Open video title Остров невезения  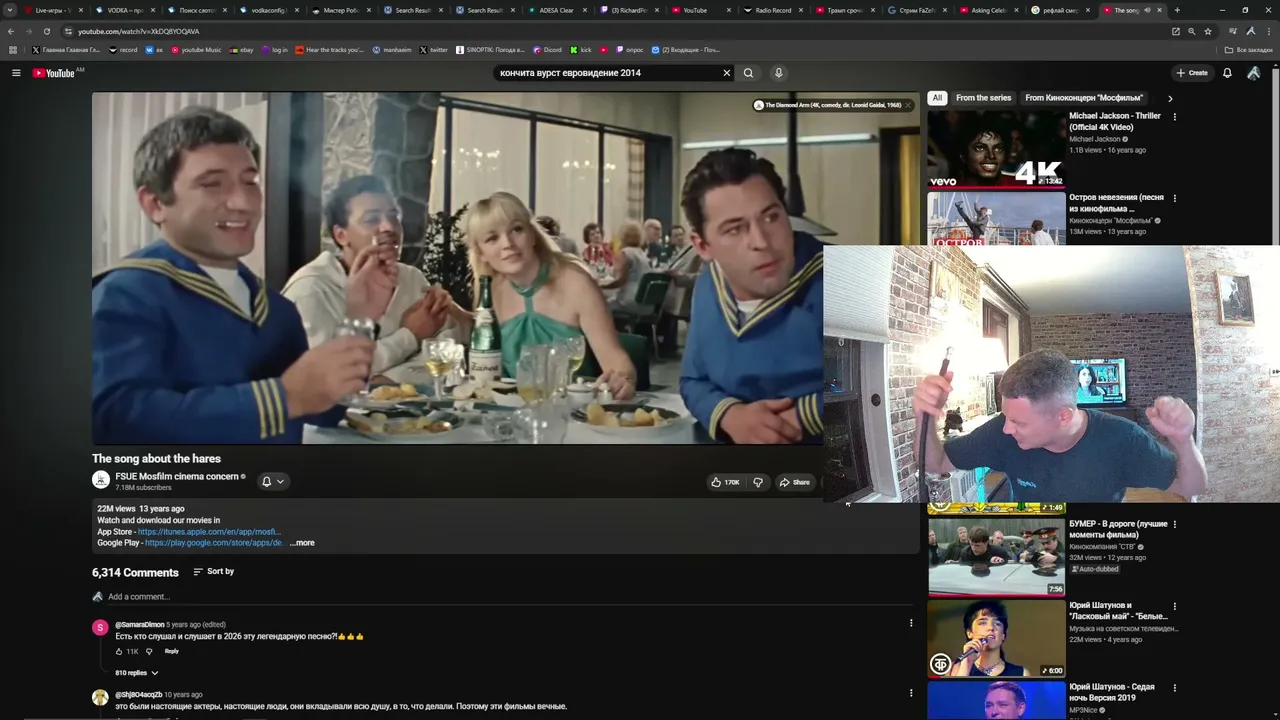click(x=1116, y=203)
